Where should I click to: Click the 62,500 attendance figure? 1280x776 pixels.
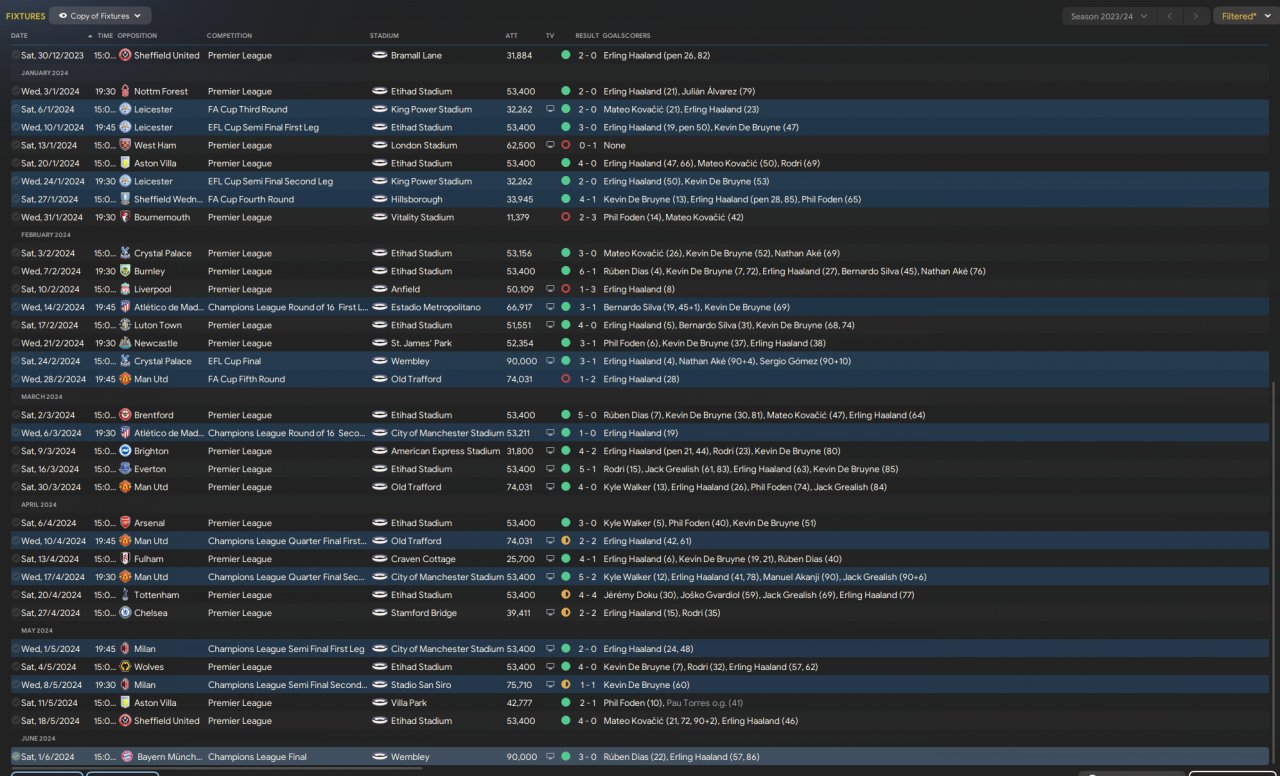520,145
